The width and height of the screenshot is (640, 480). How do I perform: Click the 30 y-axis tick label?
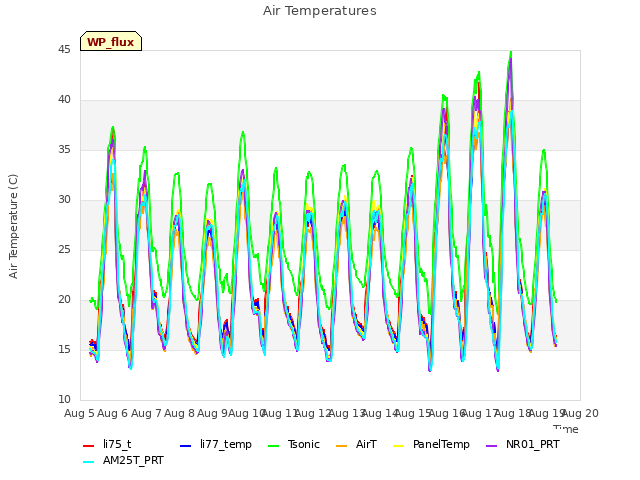coord(64,200)
